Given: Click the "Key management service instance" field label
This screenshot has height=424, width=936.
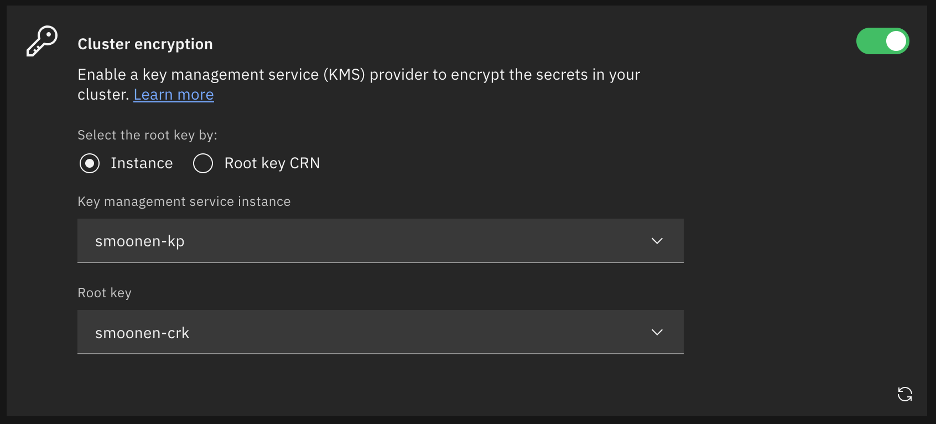Looking at the screenshot, I should [184, 202].
